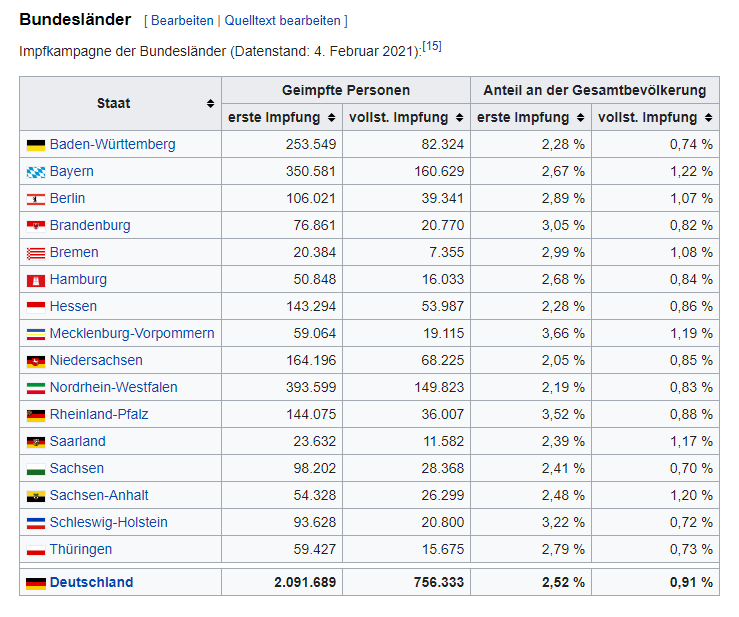Open the bold Deutschland link
This screenshot has height=617, width=739.
point(91,583)
